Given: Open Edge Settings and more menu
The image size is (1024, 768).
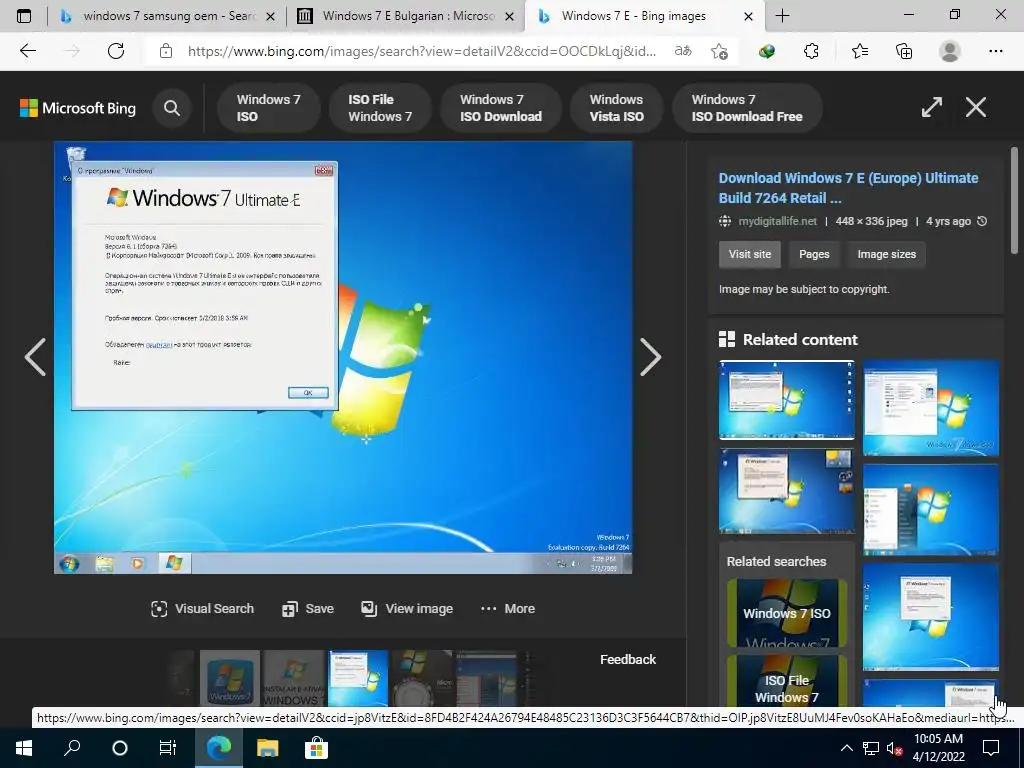Looking at the screenshot, I should (x=995, y=51).
